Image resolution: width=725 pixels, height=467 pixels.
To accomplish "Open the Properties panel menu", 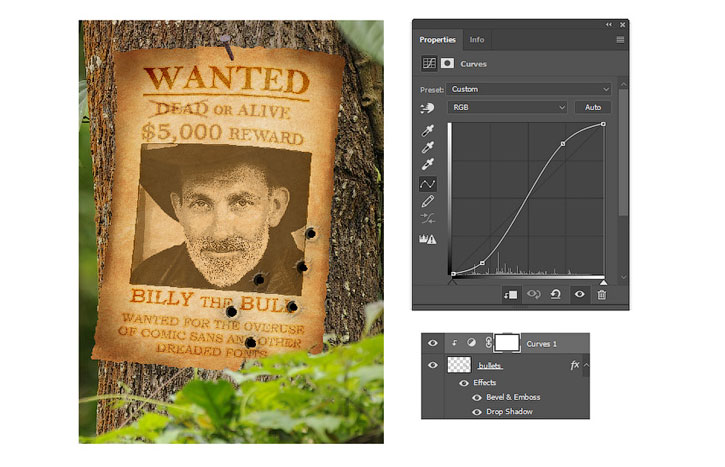I will click(620, 40).
